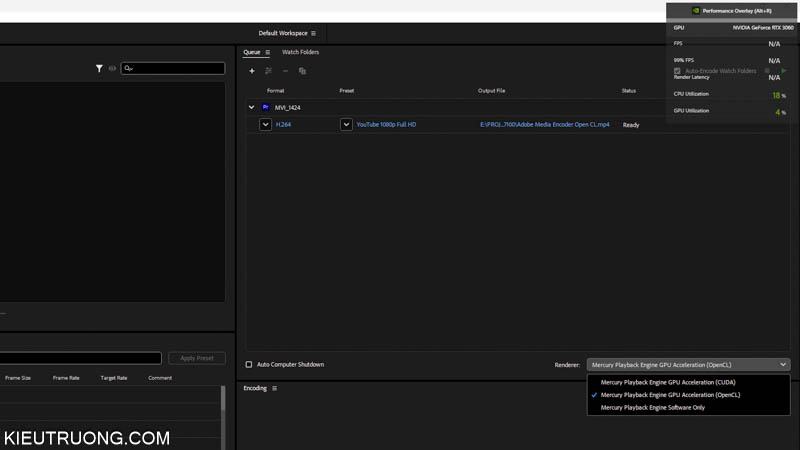Click the Add Output settings icon

[x=268, y=71]
